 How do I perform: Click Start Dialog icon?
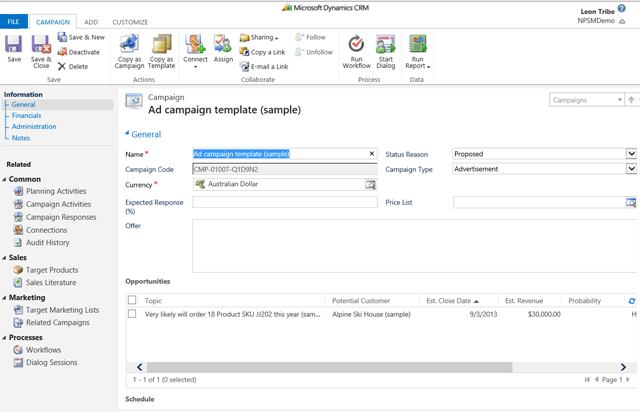coord(385,44)
